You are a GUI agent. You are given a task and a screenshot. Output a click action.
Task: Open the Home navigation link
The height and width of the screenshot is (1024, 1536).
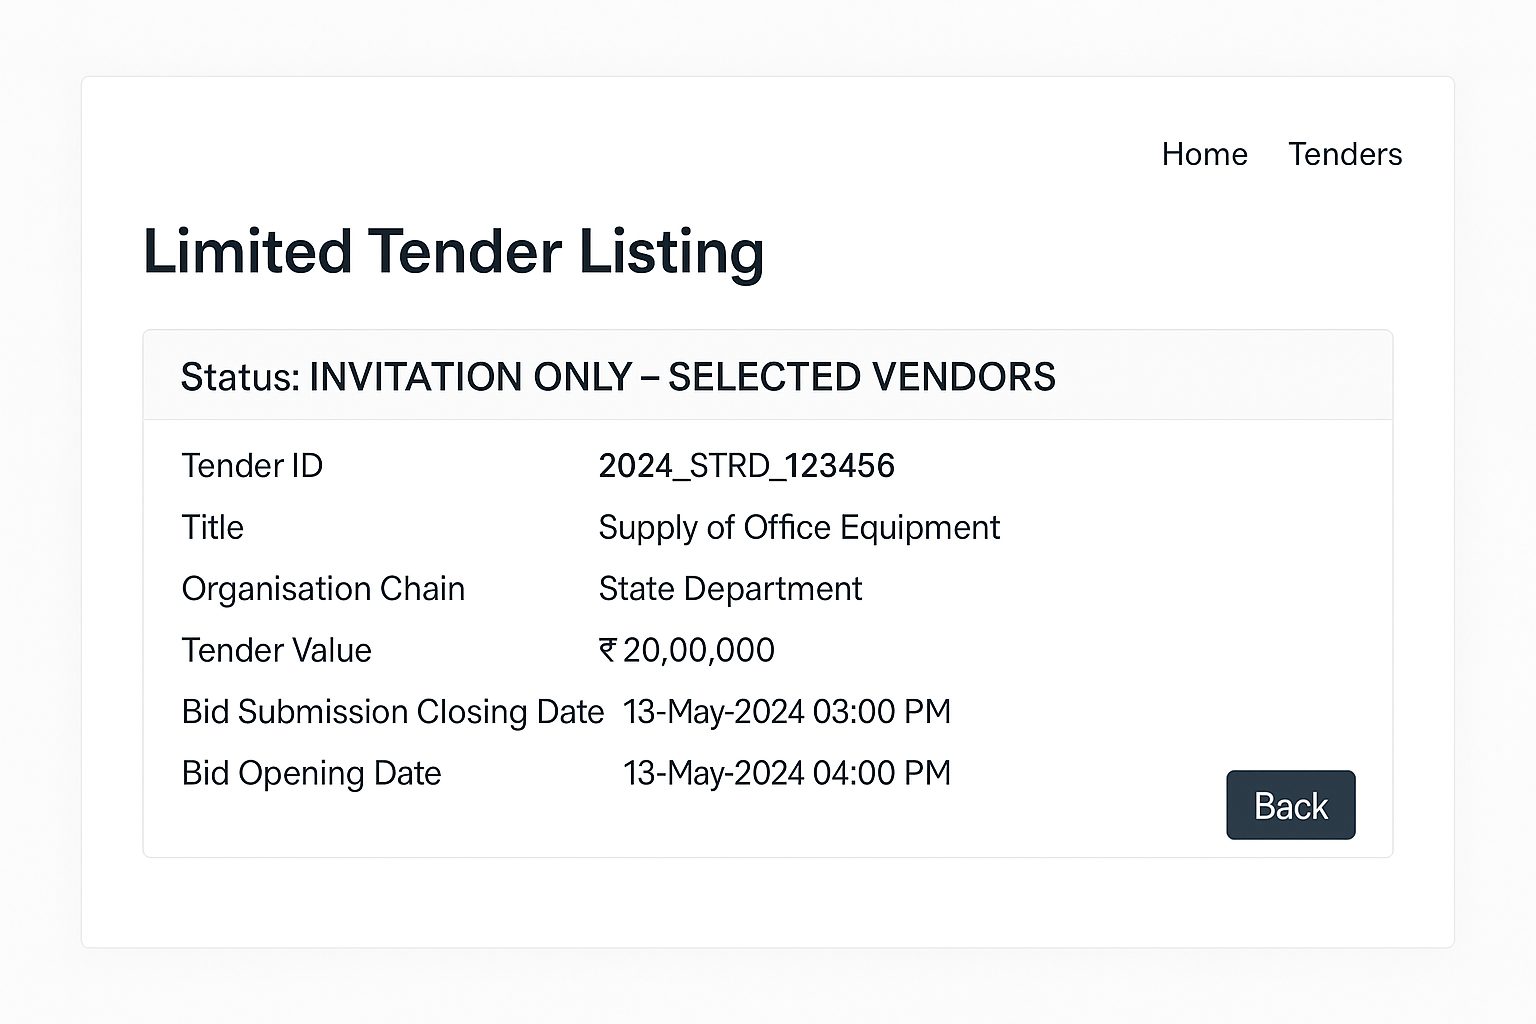click(1204, 154)
